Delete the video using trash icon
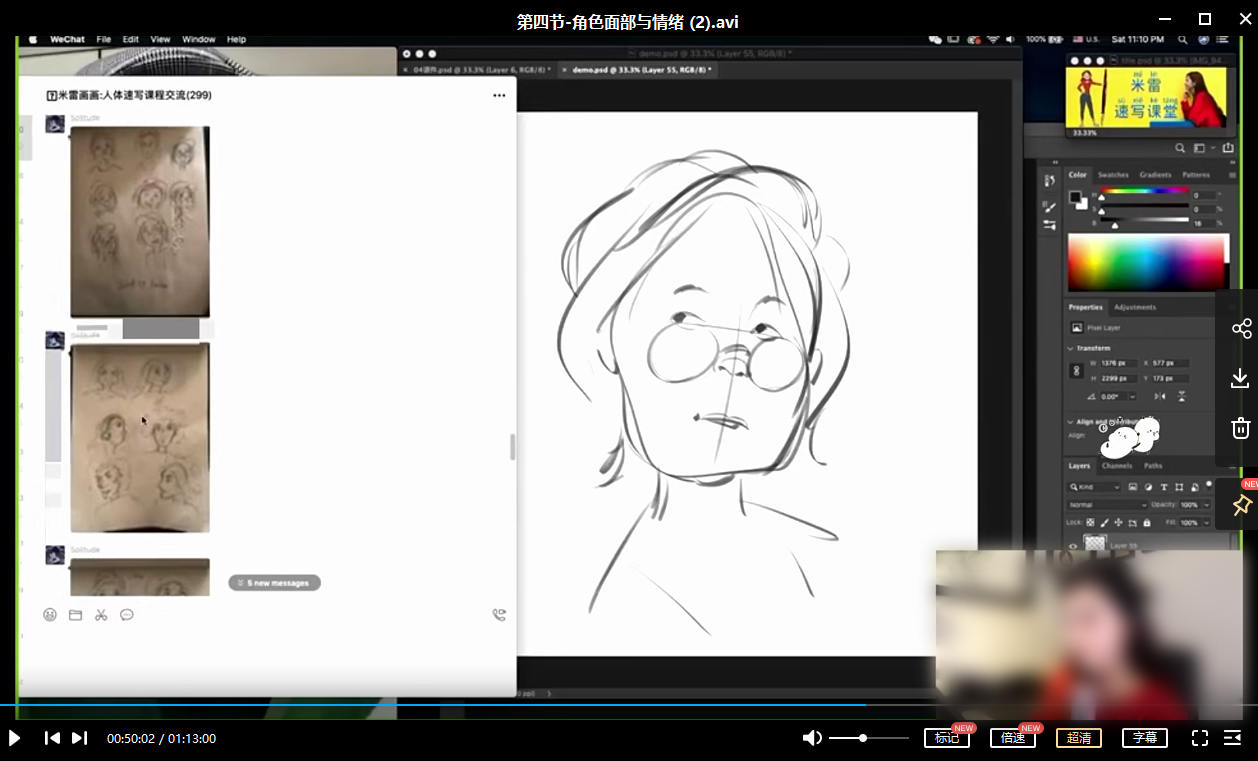Screen dimensions: 1258x761 coord(1240,428)
